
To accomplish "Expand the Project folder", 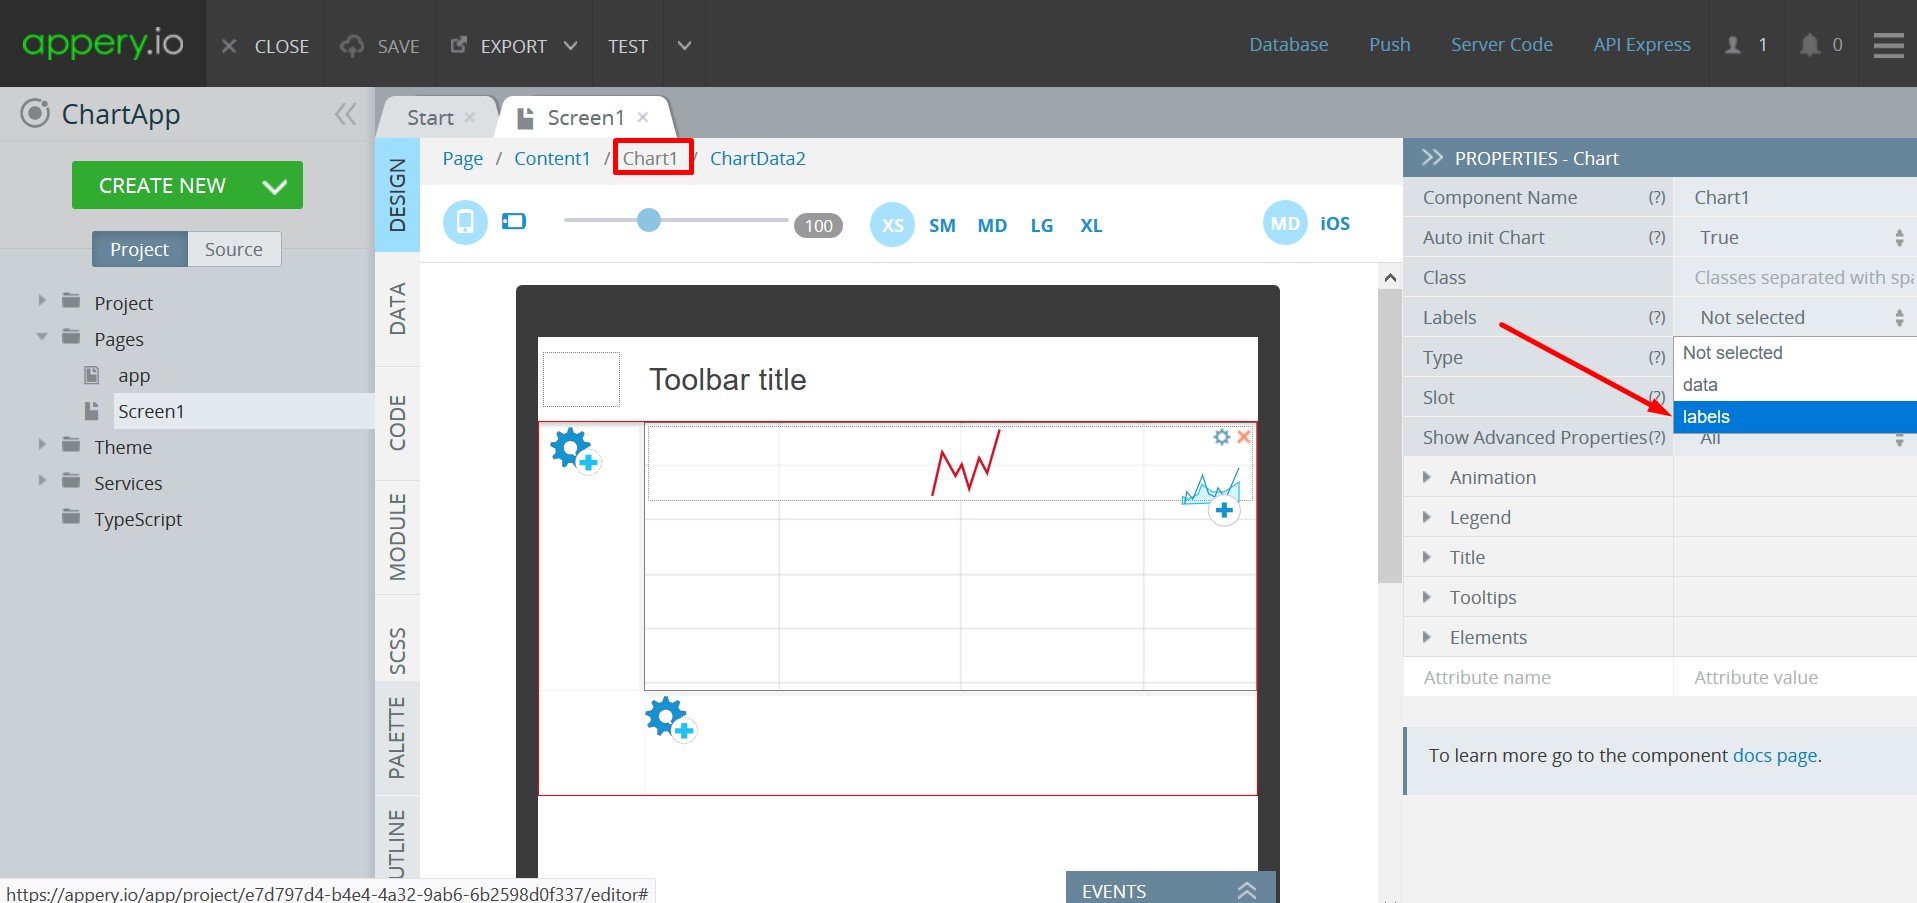I will pyautogui.click(x=42, y=300).
